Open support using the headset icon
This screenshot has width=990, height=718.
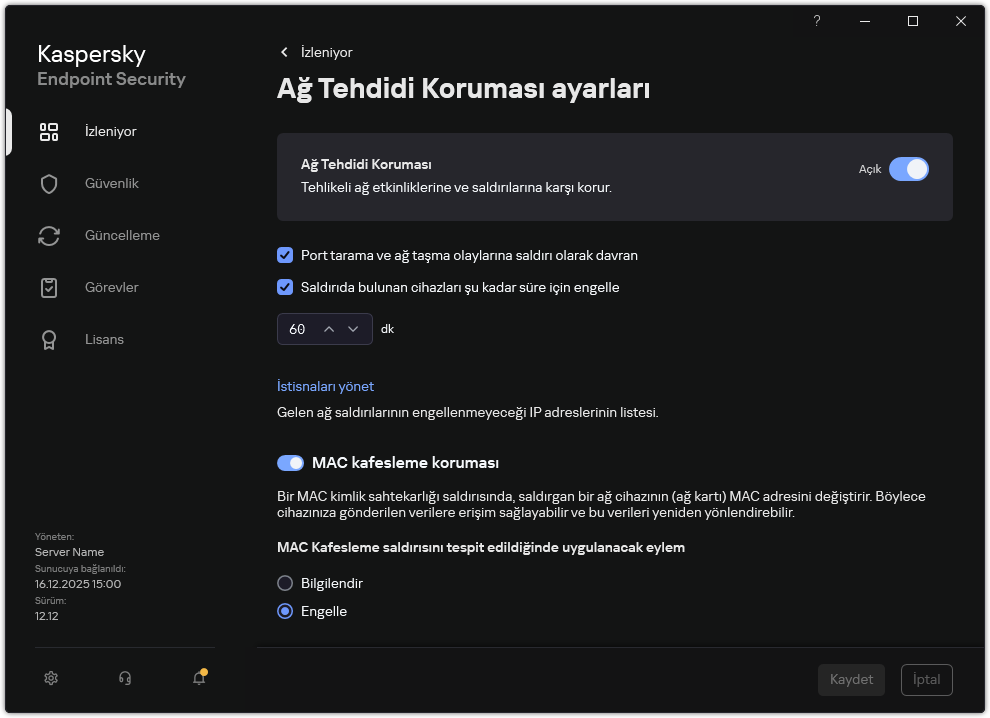point(125,678)
